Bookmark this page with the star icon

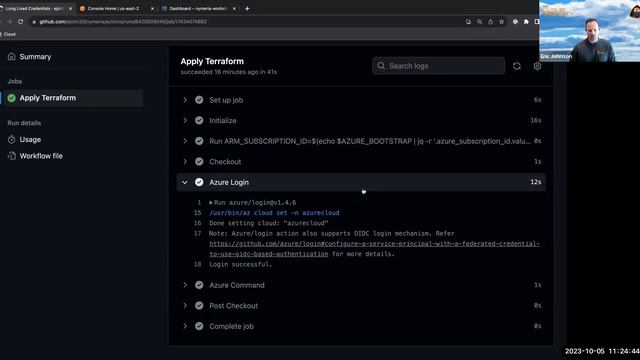501,22
